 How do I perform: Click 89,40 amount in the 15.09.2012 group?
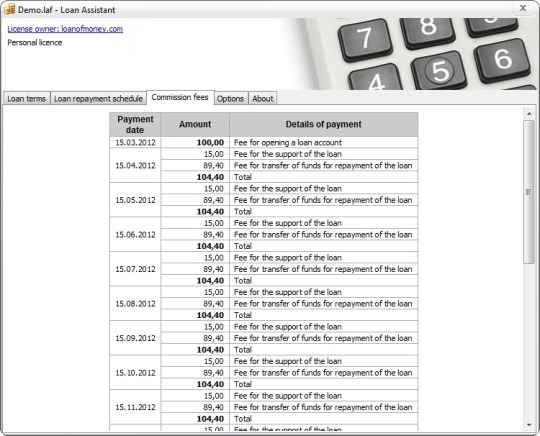click(195, 338)
